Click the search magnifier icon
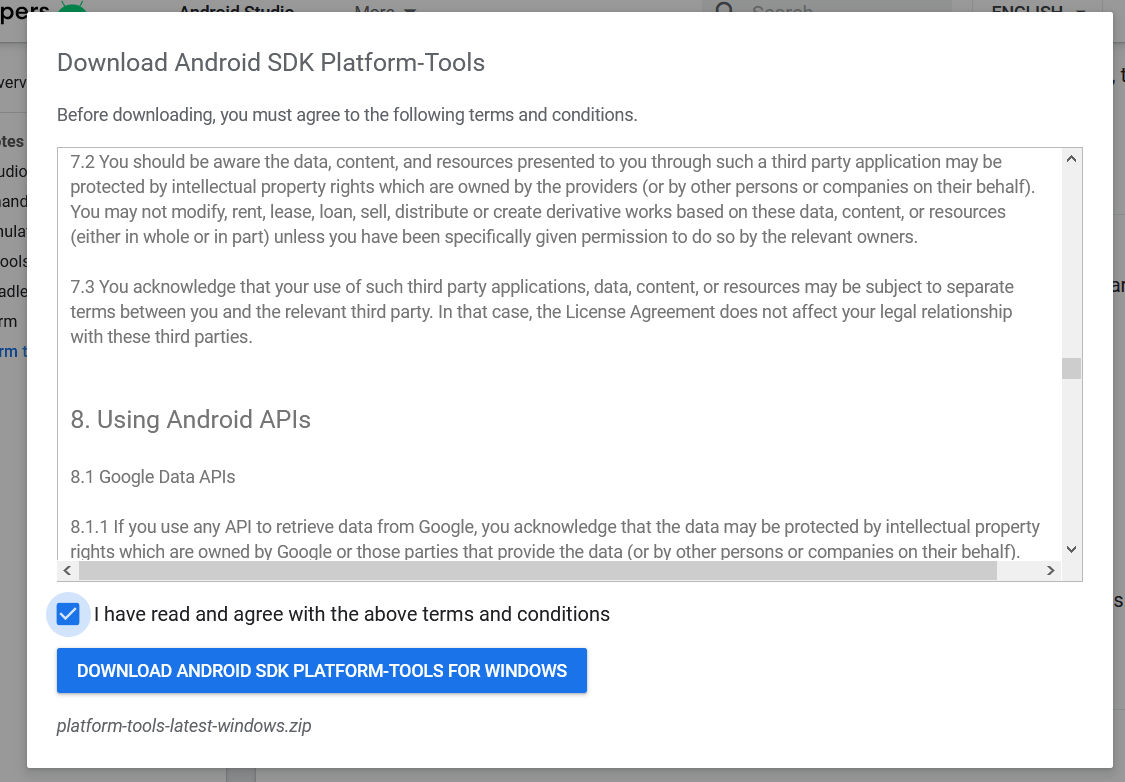Image resolution: width=1125 pixels, height=782 pixels. [x=724, y=11]
